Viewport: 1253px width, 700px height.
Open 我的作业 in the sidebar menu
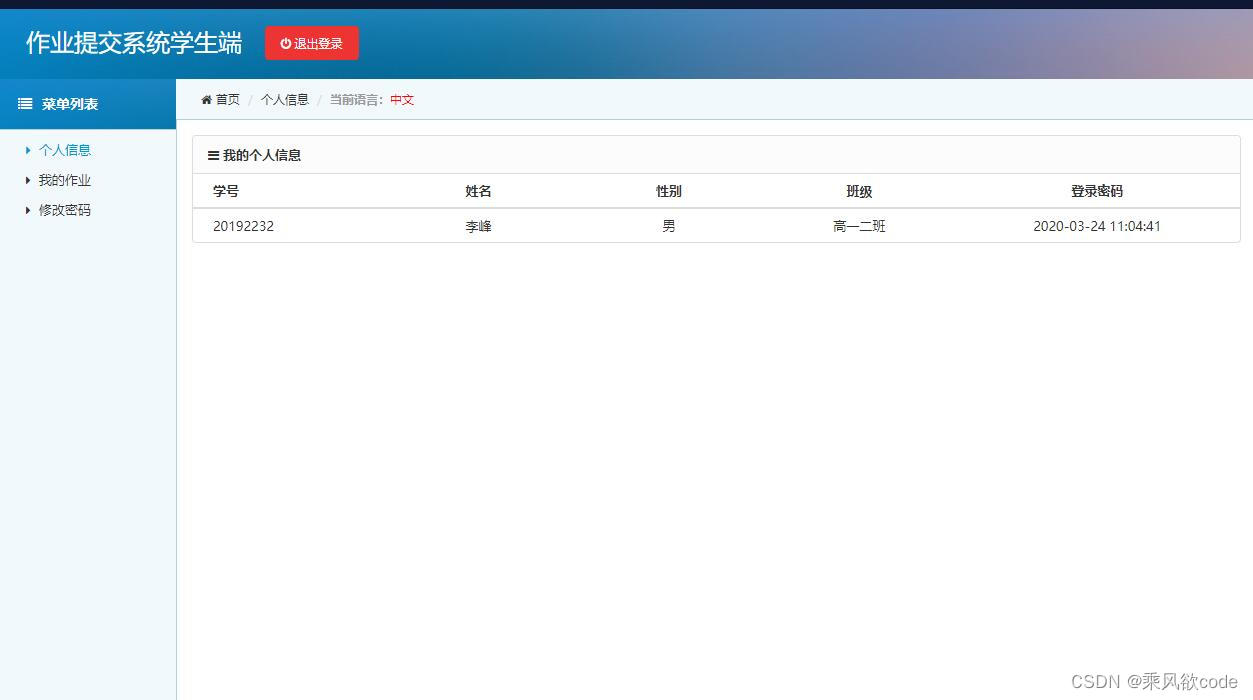click(x=65, y=180)
